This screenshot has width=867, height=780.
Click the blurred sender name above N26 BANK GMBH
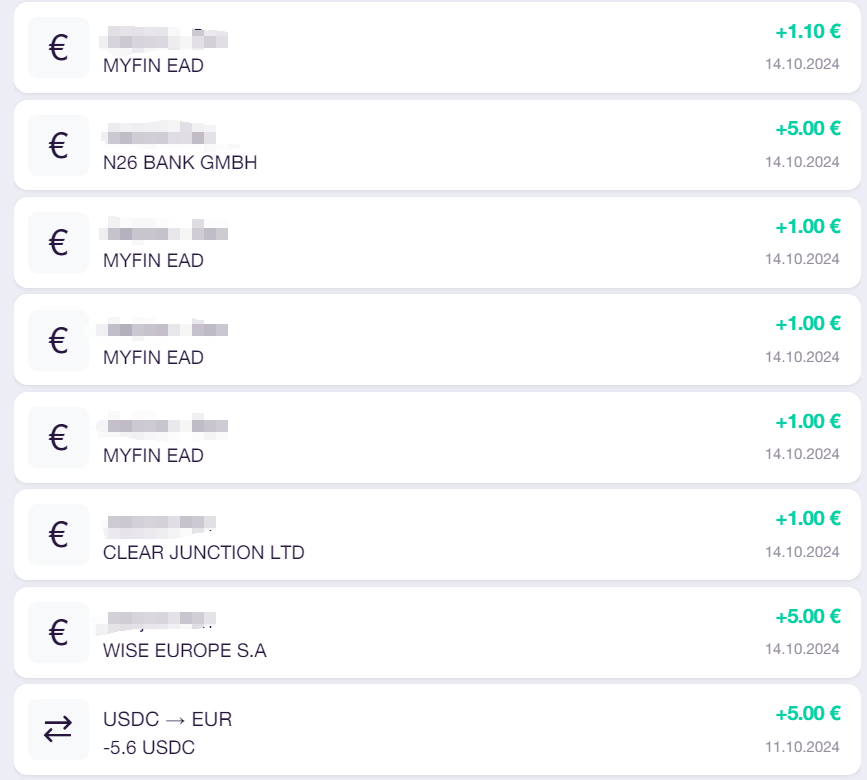coord(159,134)
